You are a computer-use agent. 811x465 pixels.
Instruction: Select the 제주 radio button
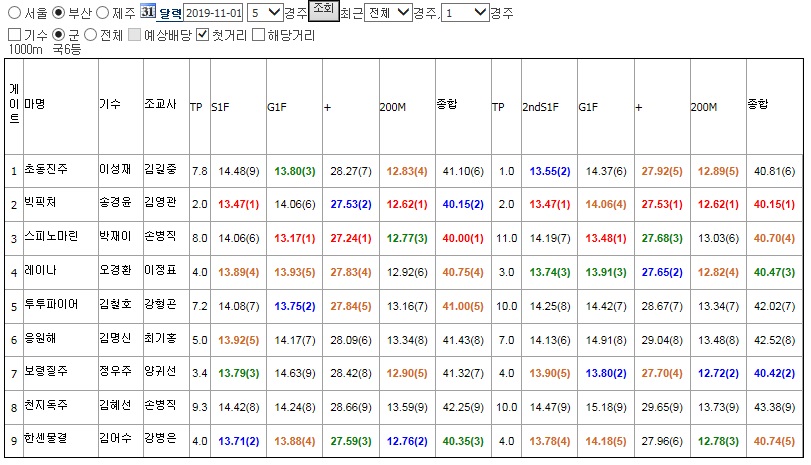tap(103, 12)
